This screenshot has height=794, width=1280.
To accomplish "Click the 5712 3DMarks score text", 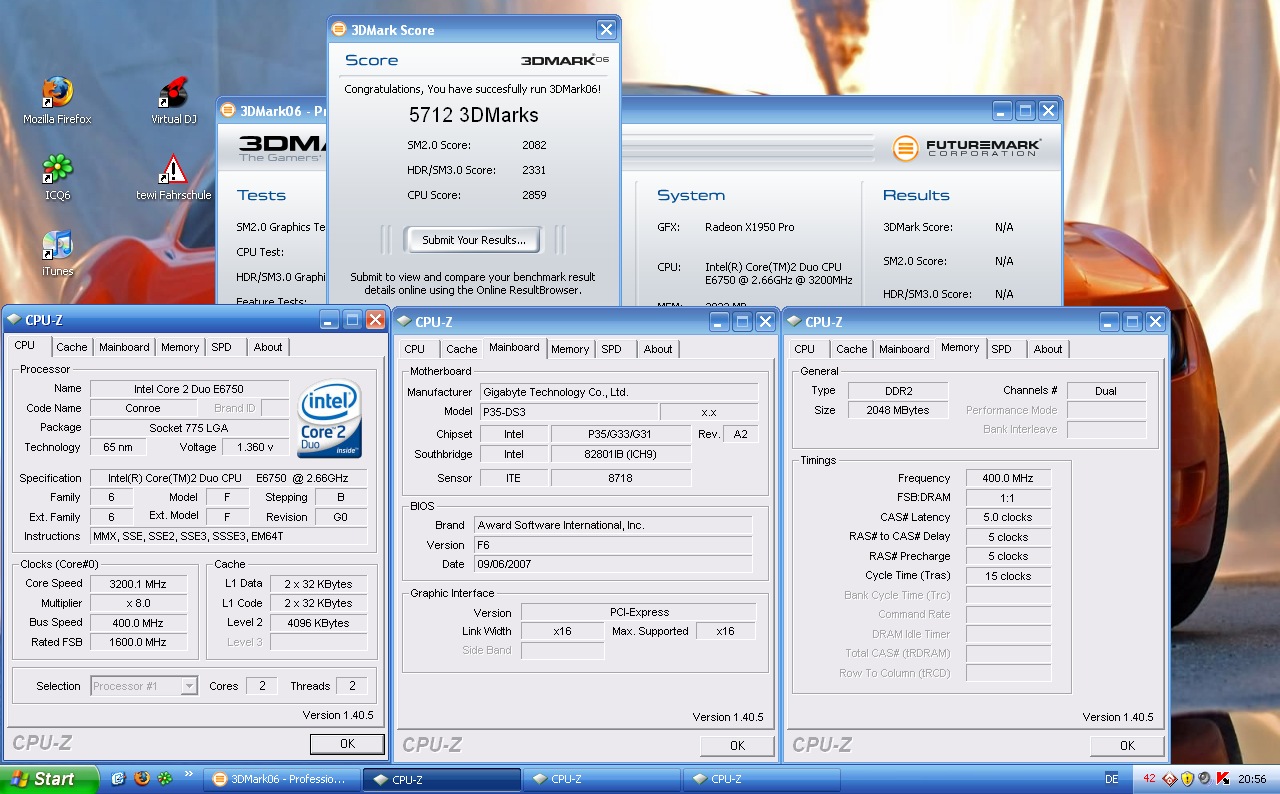I will pyautogui.click(x=474, y=115).
